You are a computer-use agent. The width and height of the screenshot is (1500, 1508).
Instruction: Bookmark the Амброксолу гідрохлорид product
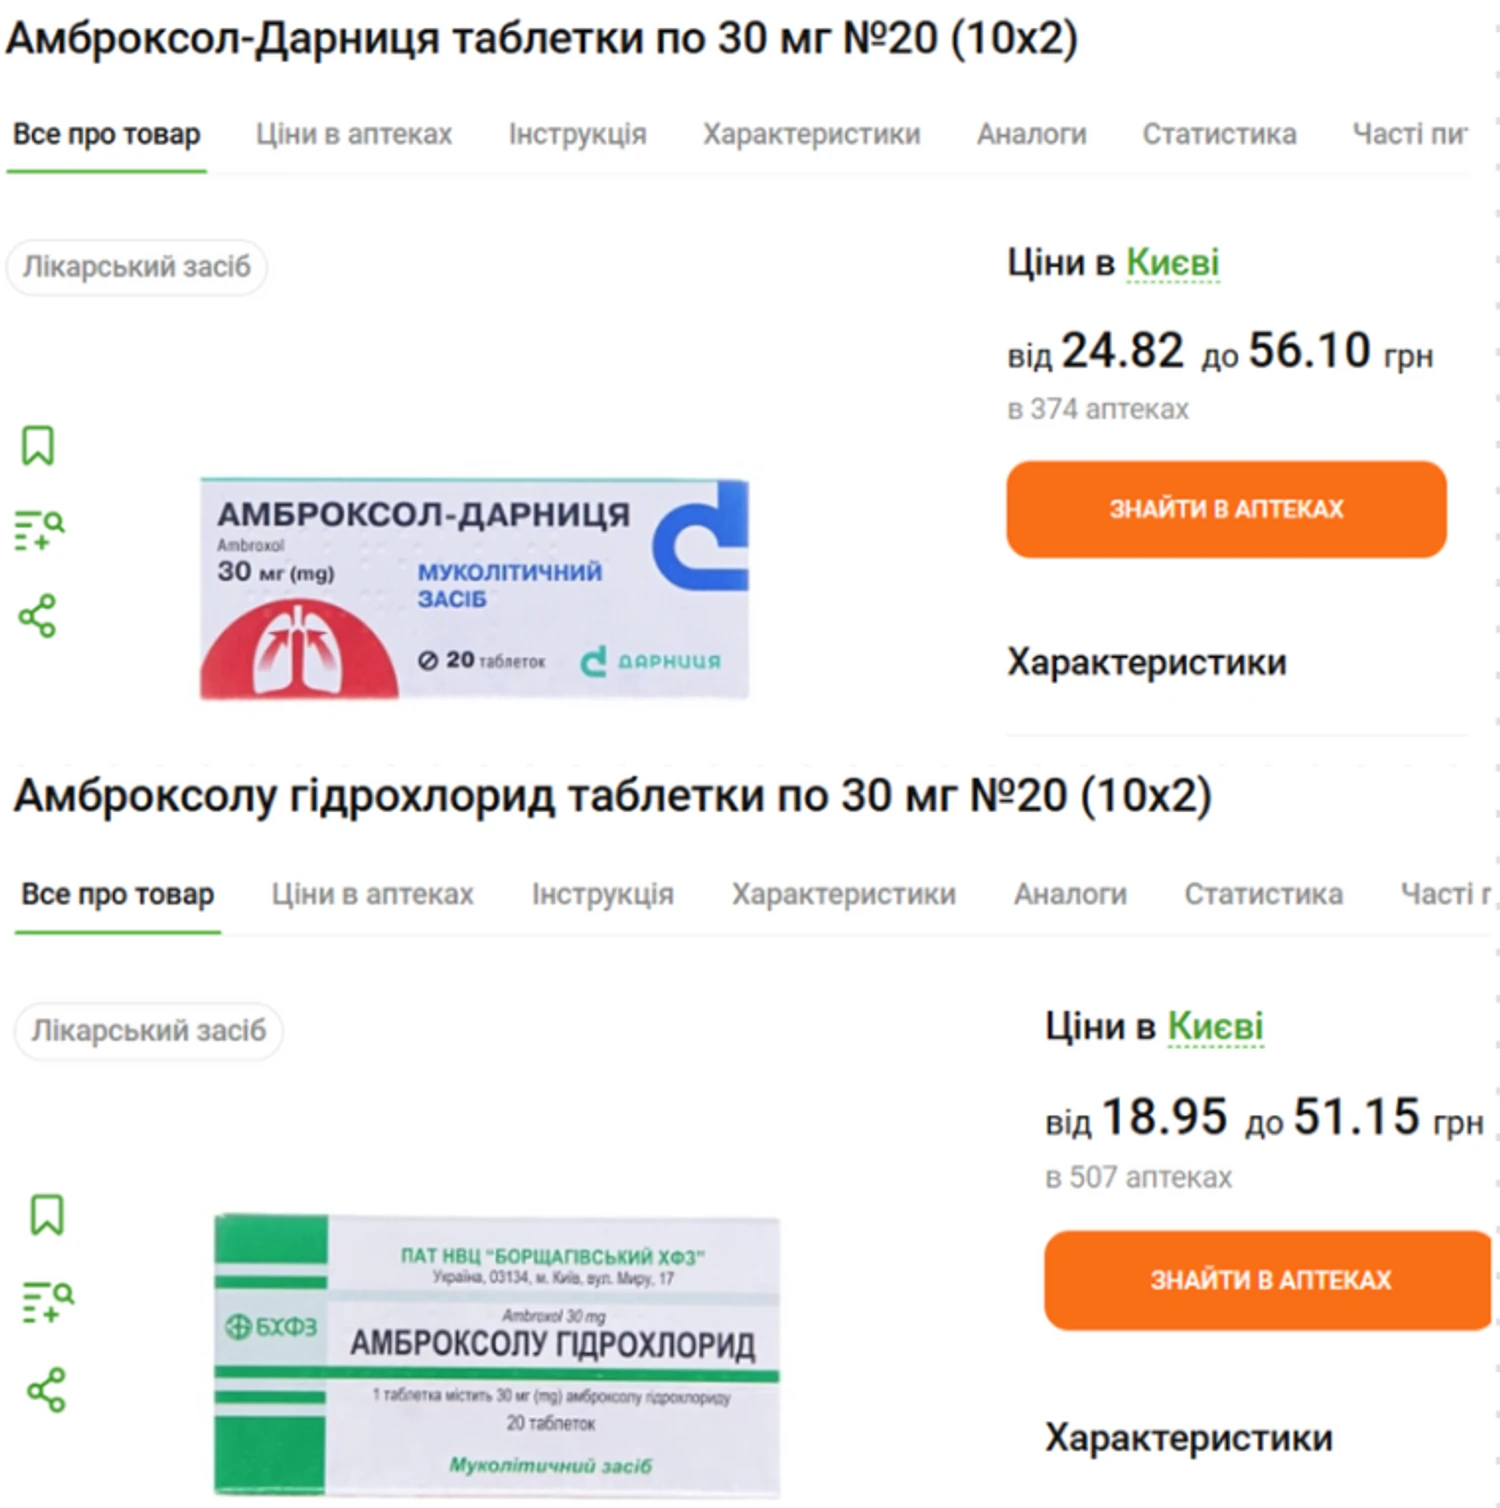(47, 1215)
